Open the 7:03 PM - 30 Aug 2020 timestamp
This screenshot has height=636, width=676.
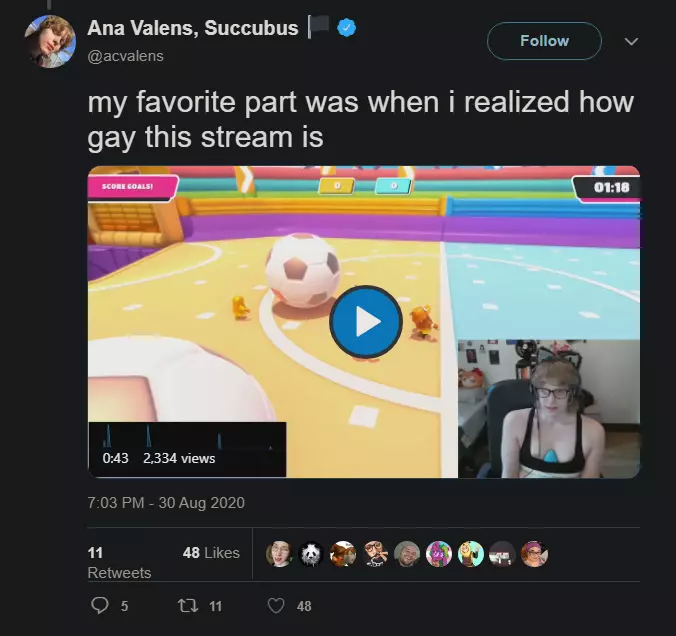coord(166,503)
